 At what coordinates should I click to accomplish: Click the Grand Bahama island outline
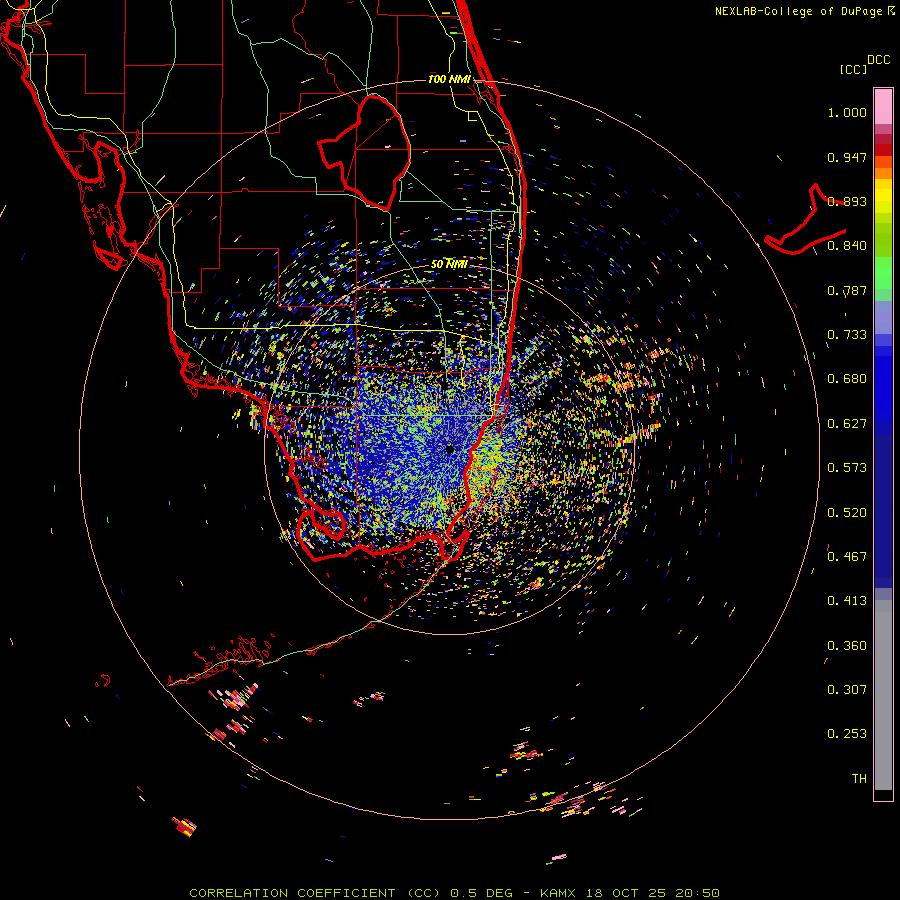click(x=805, y=220)
